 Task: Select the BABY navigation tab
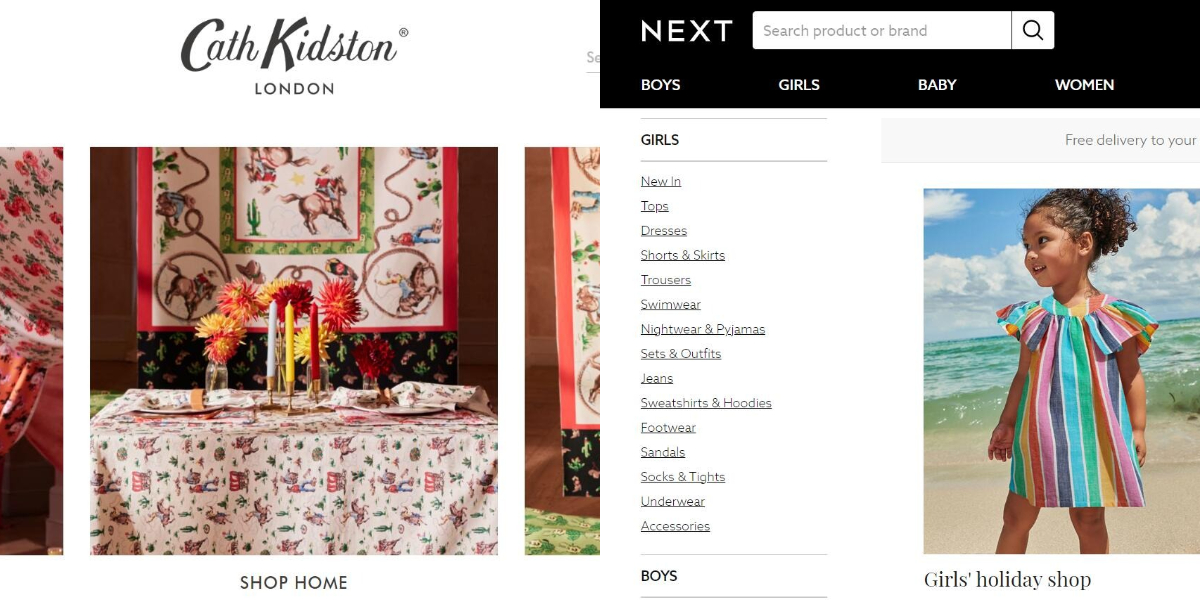pos(937,85)
